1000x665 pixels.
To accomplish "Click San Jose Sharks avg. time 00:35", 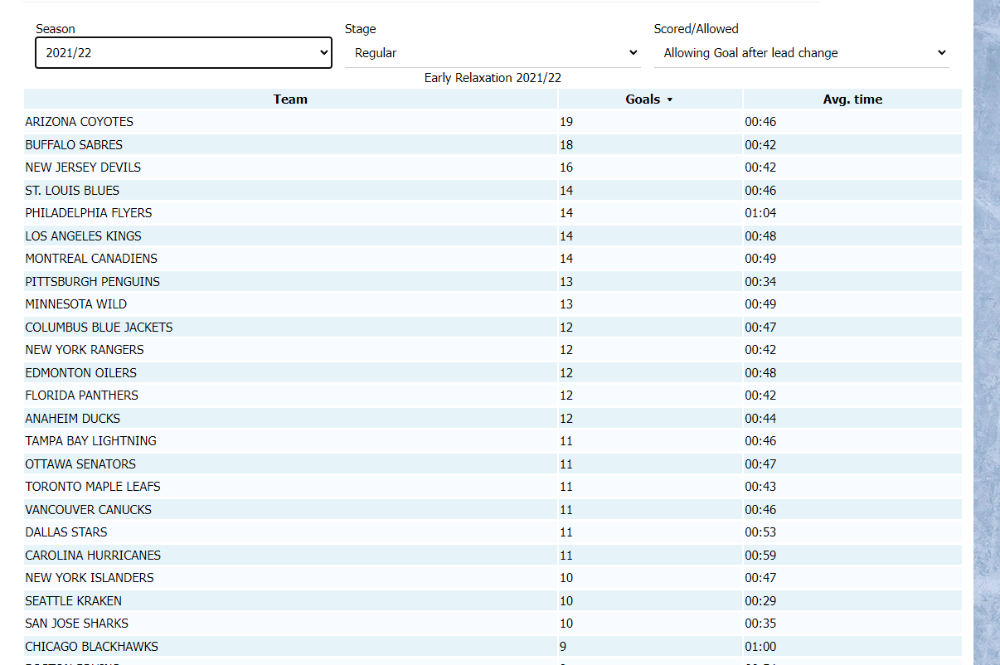I will [x=760, y=624].
